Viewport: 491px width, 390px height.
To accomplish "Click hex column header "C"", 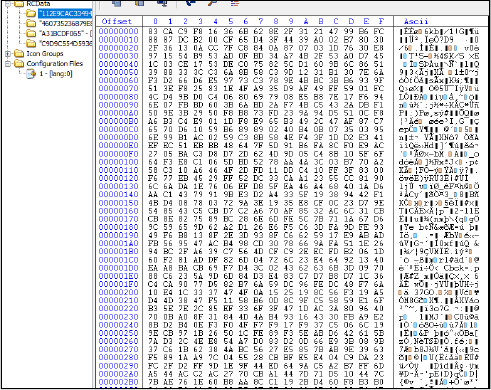I will (336, 21).
